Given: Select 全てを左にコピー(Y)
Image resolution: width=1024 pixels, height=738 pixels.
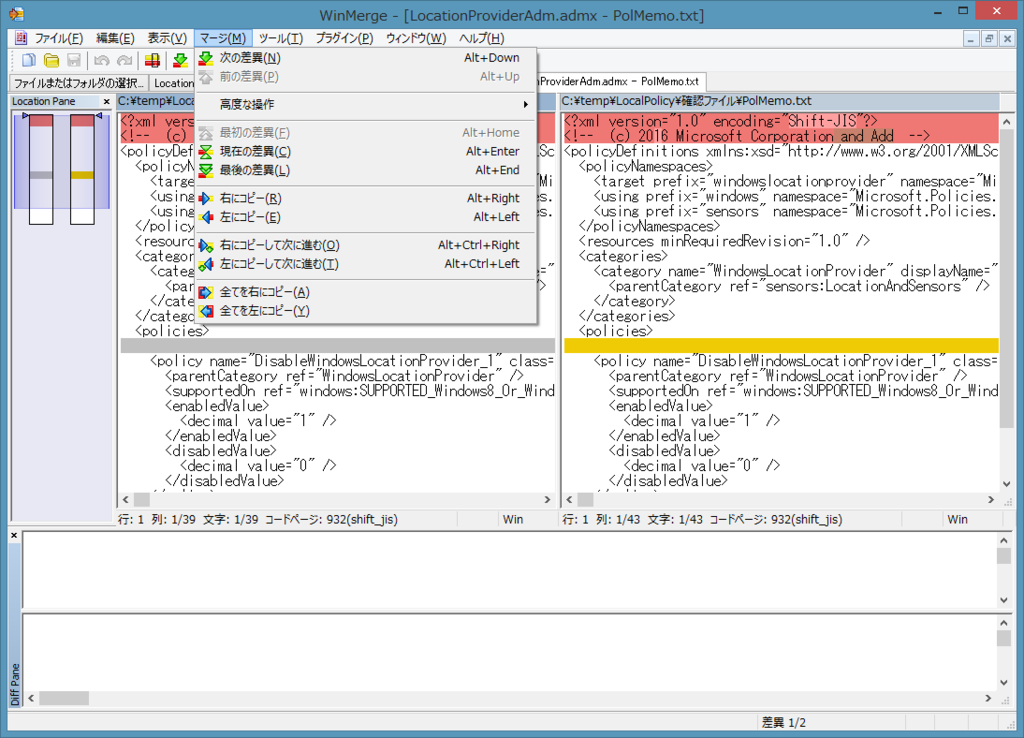Looking at the screenshot, I should point(366,312).
